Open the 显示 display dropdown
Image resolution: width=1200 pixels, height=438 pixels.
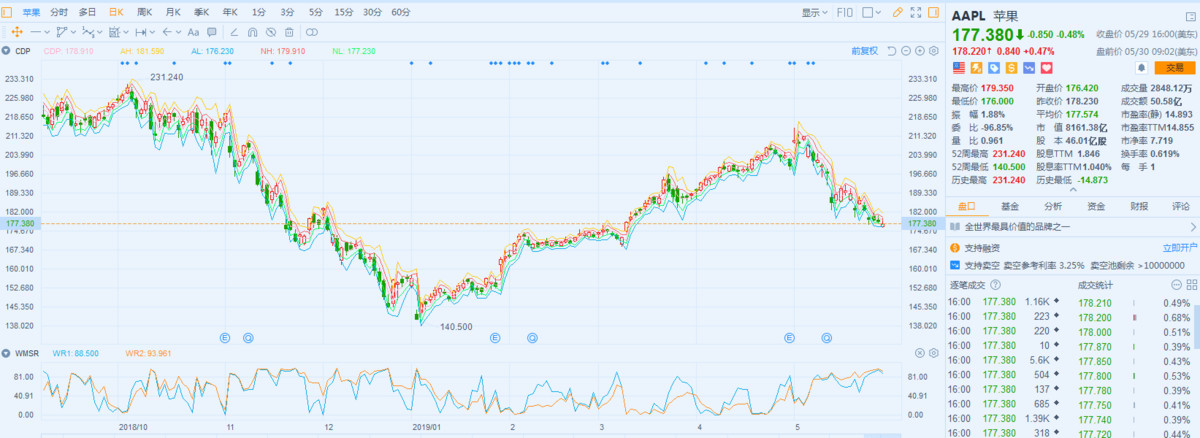click(814, 12)
